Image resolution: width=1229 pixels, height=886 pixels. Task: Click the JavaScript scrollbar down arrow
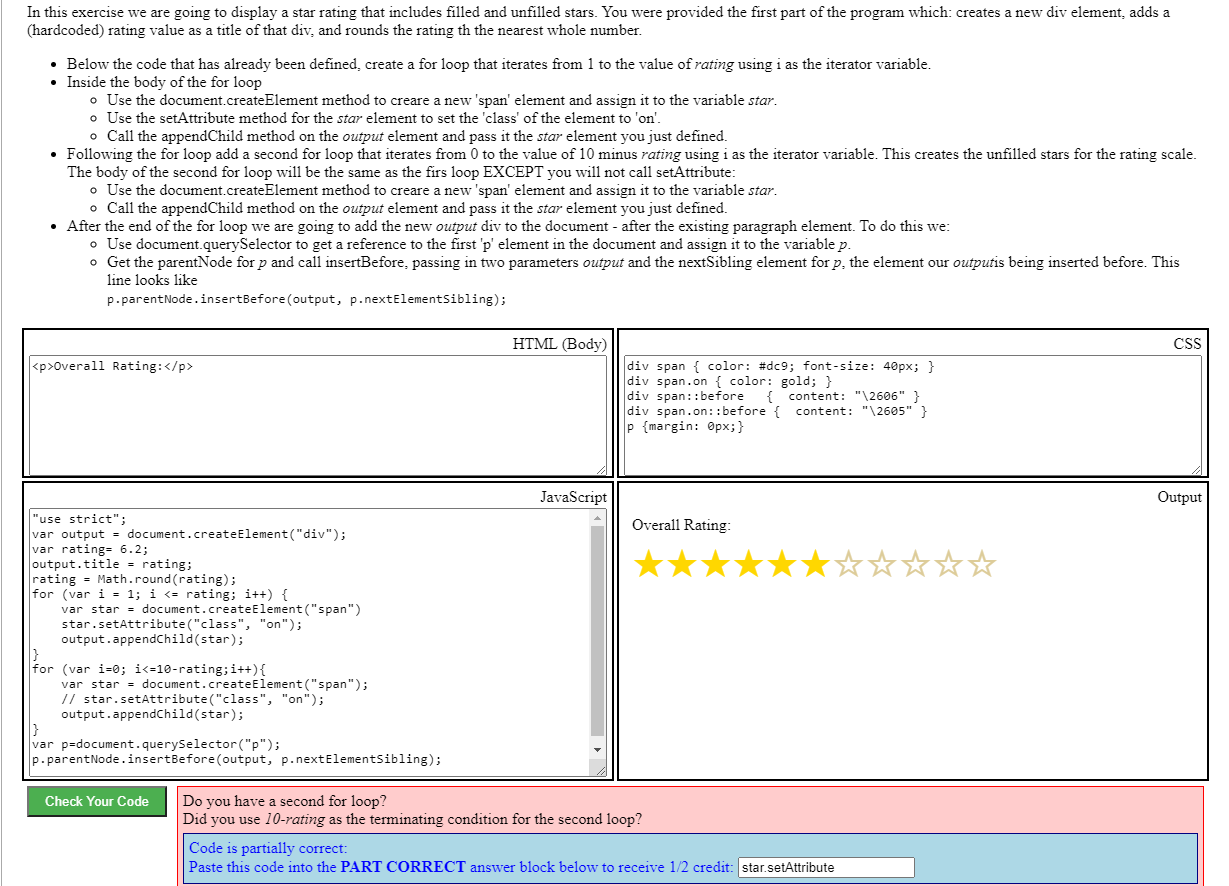click(598, 750)
